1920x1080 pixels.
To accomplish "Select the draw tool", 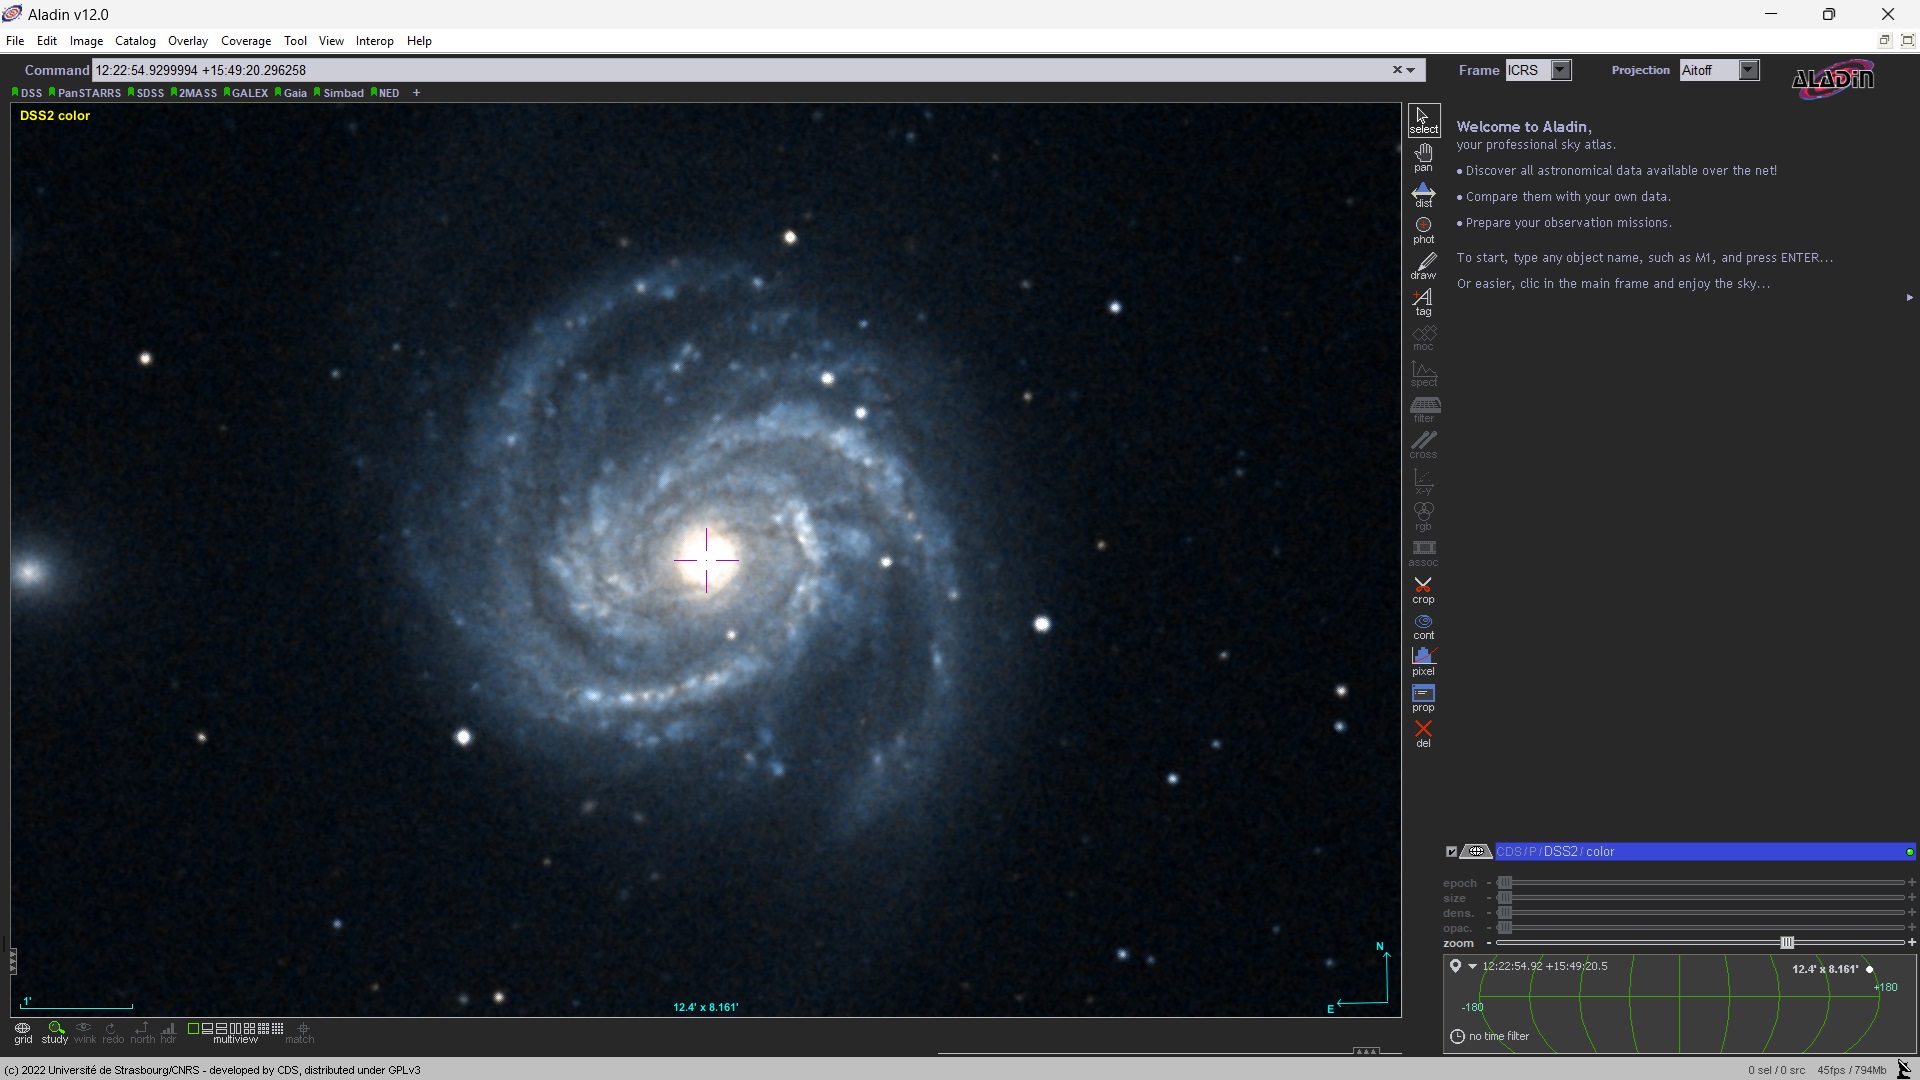I will 1423,266.
